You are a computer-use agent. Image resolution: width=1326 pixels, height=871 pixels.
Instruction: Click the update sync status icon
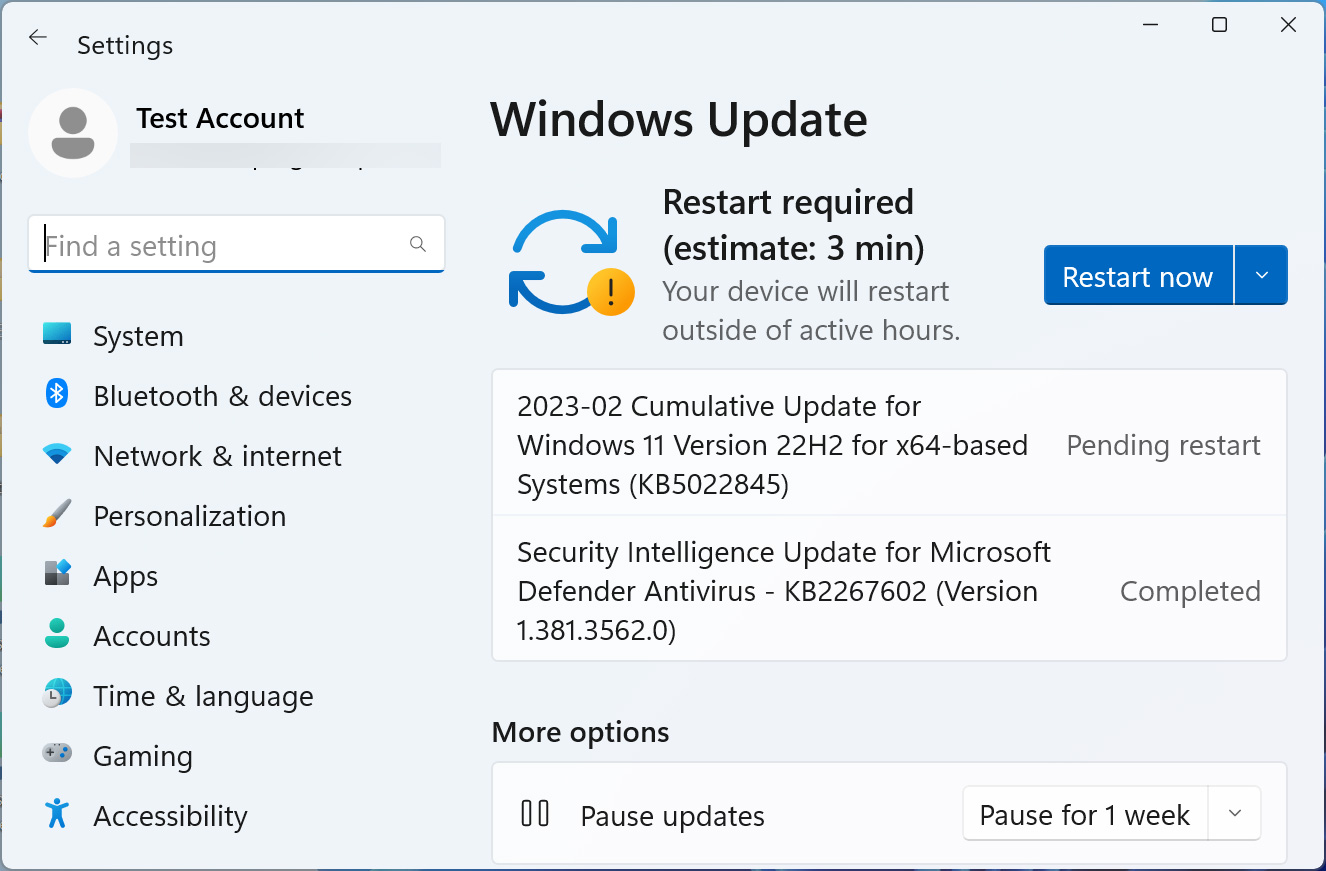click(571, 262)
